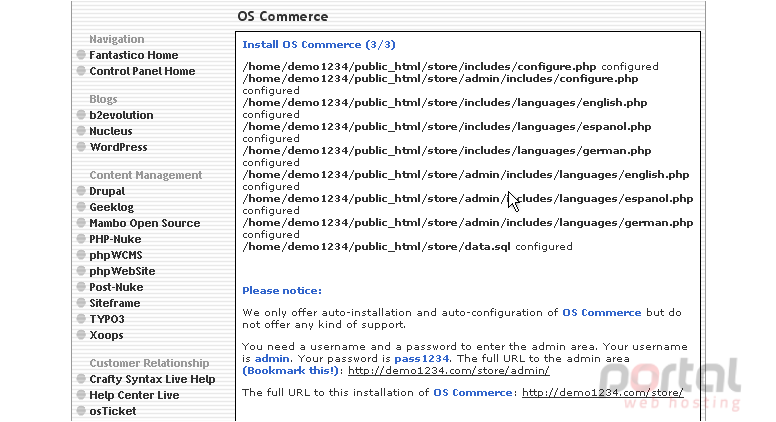
Task: Open Post-Nuke from the sidebar
Action: (116, 287)
